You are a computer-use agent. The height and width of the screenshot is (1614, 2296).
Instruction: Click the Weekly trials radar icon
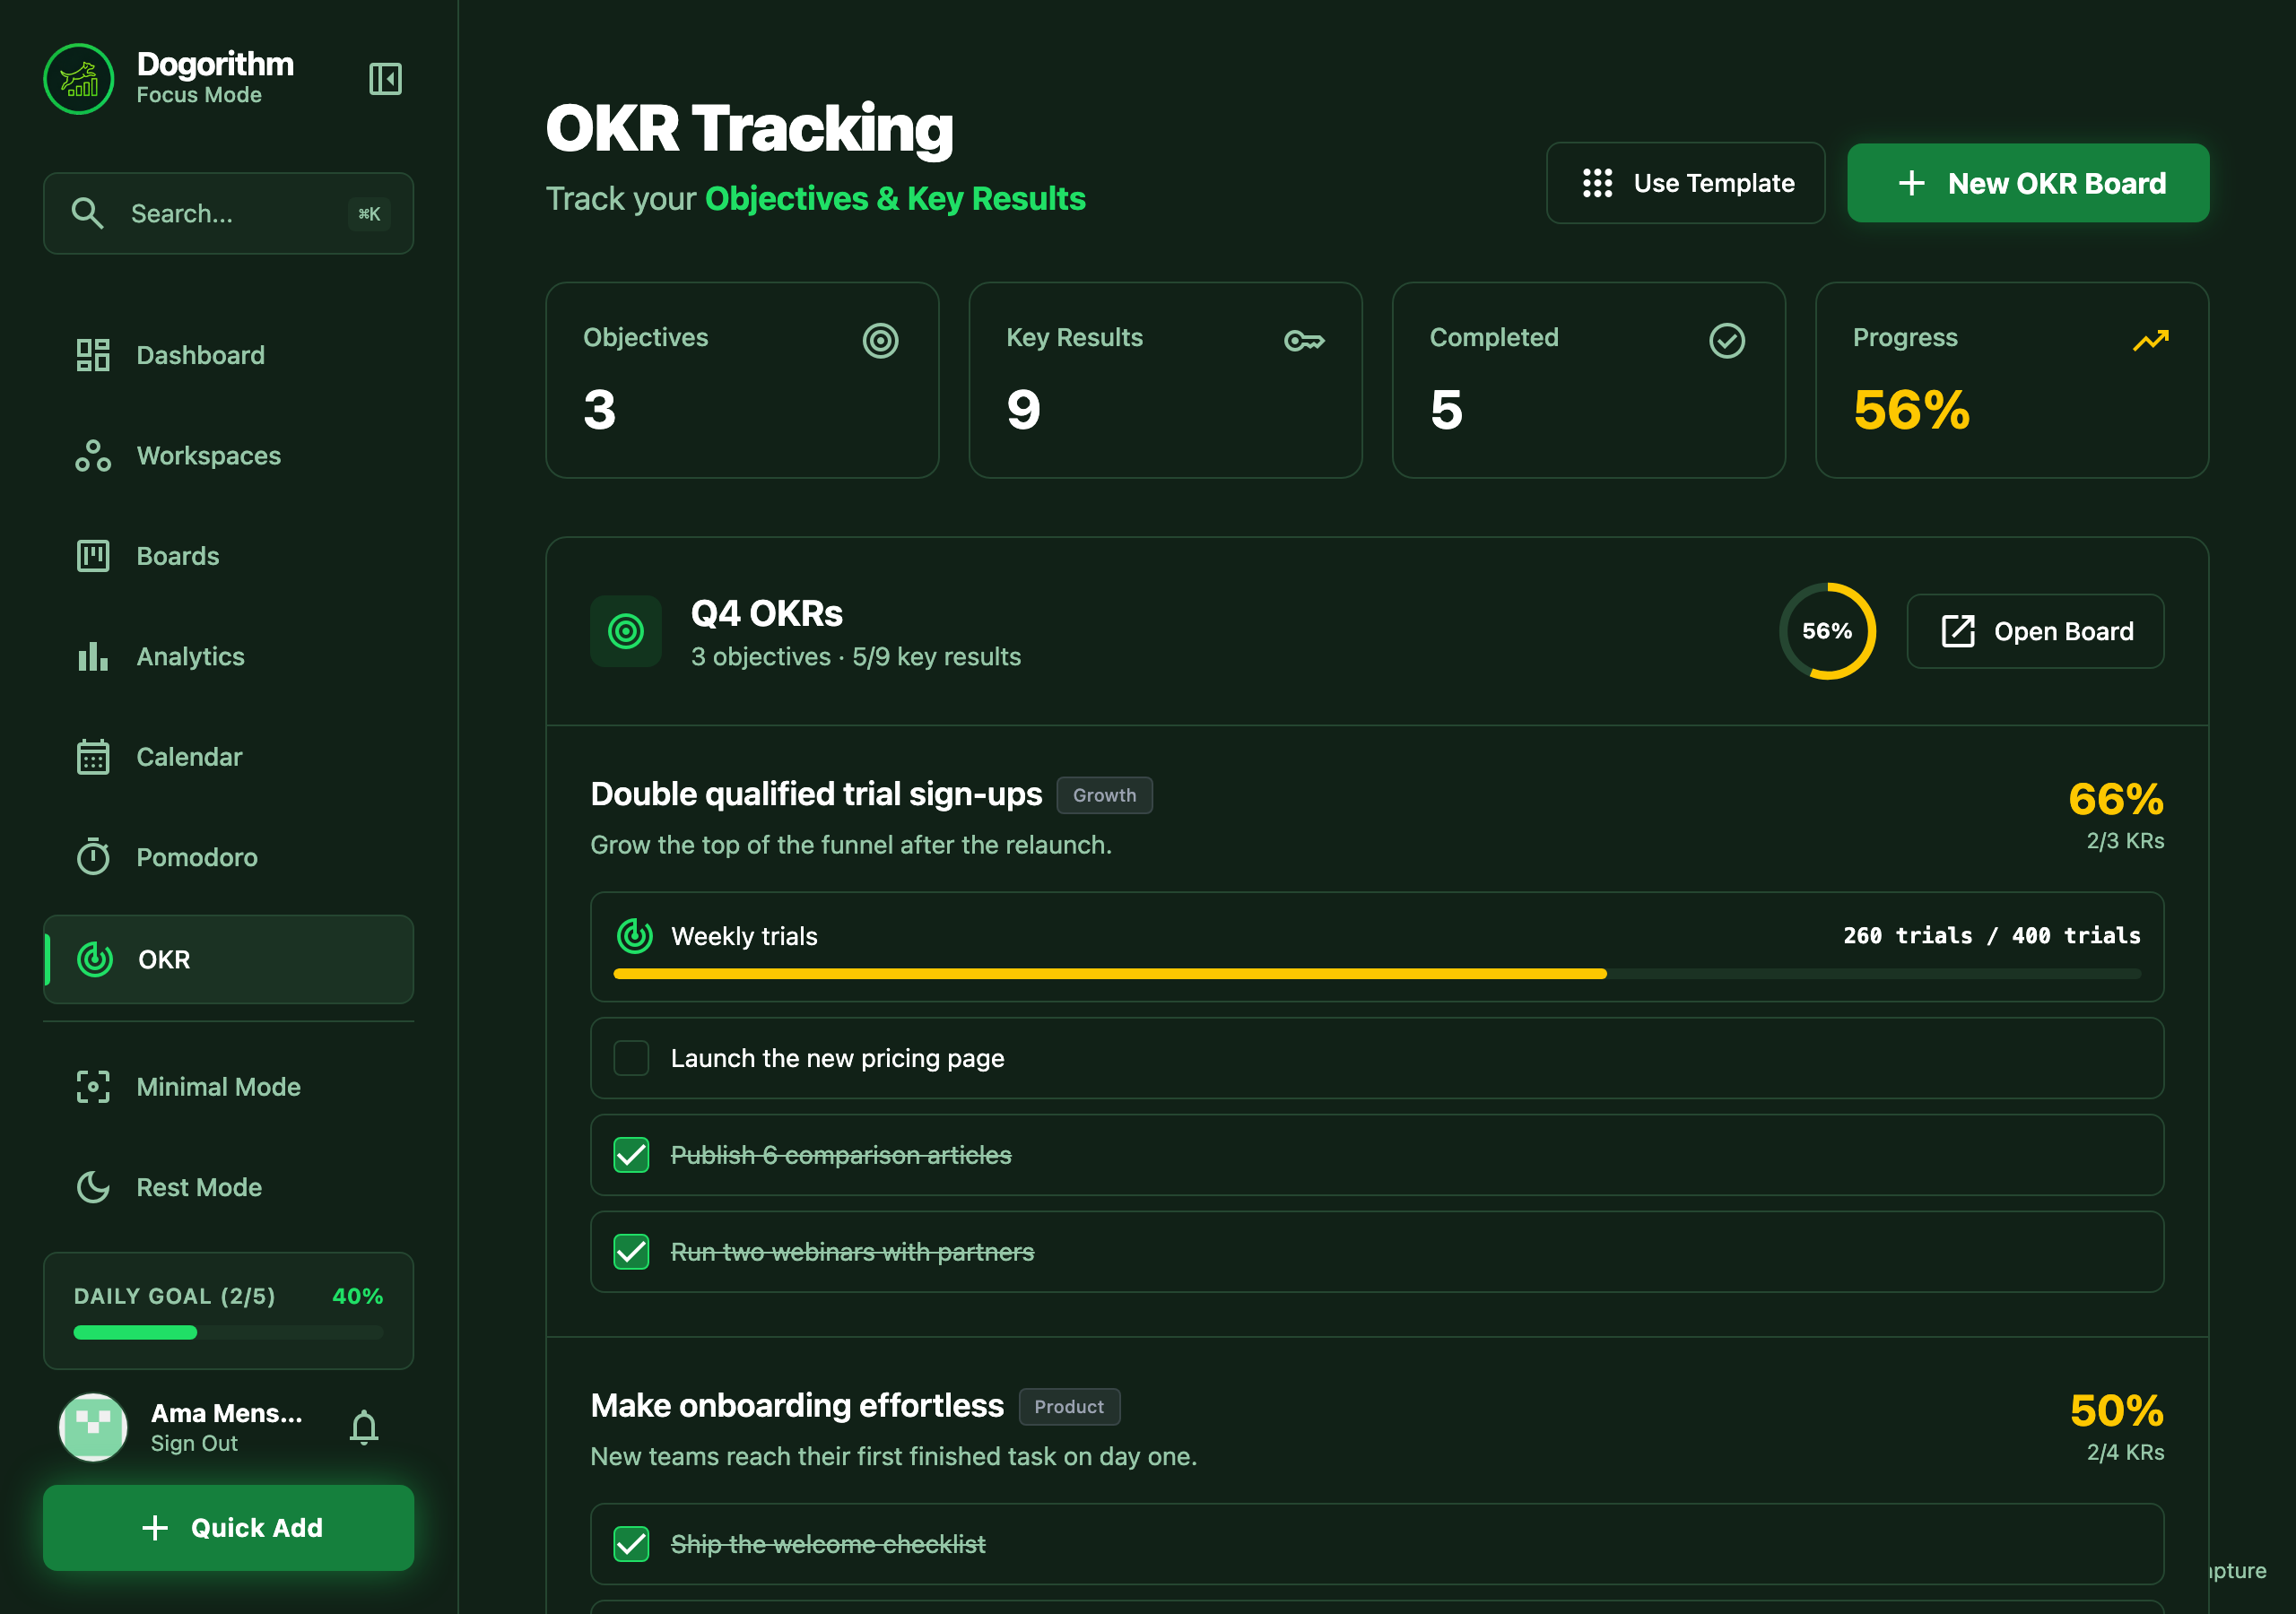(635, 936)
